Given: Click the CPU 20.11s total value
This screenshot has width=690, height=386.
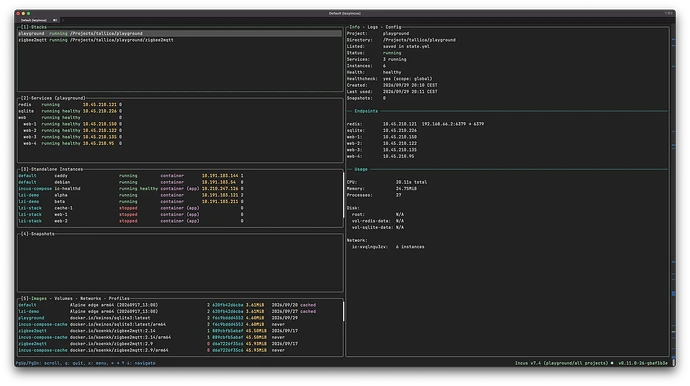Looking at the screenshot, I should (x=411, y=182).
